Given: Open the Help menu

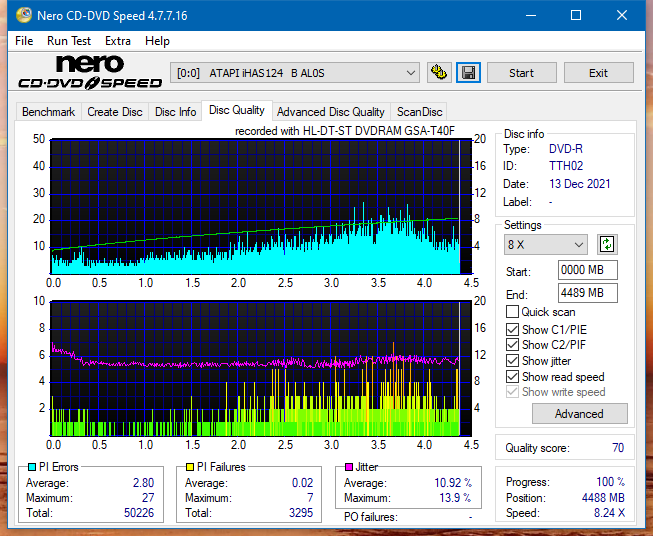Looking at the screenshot, I should (x=157, y=41).
